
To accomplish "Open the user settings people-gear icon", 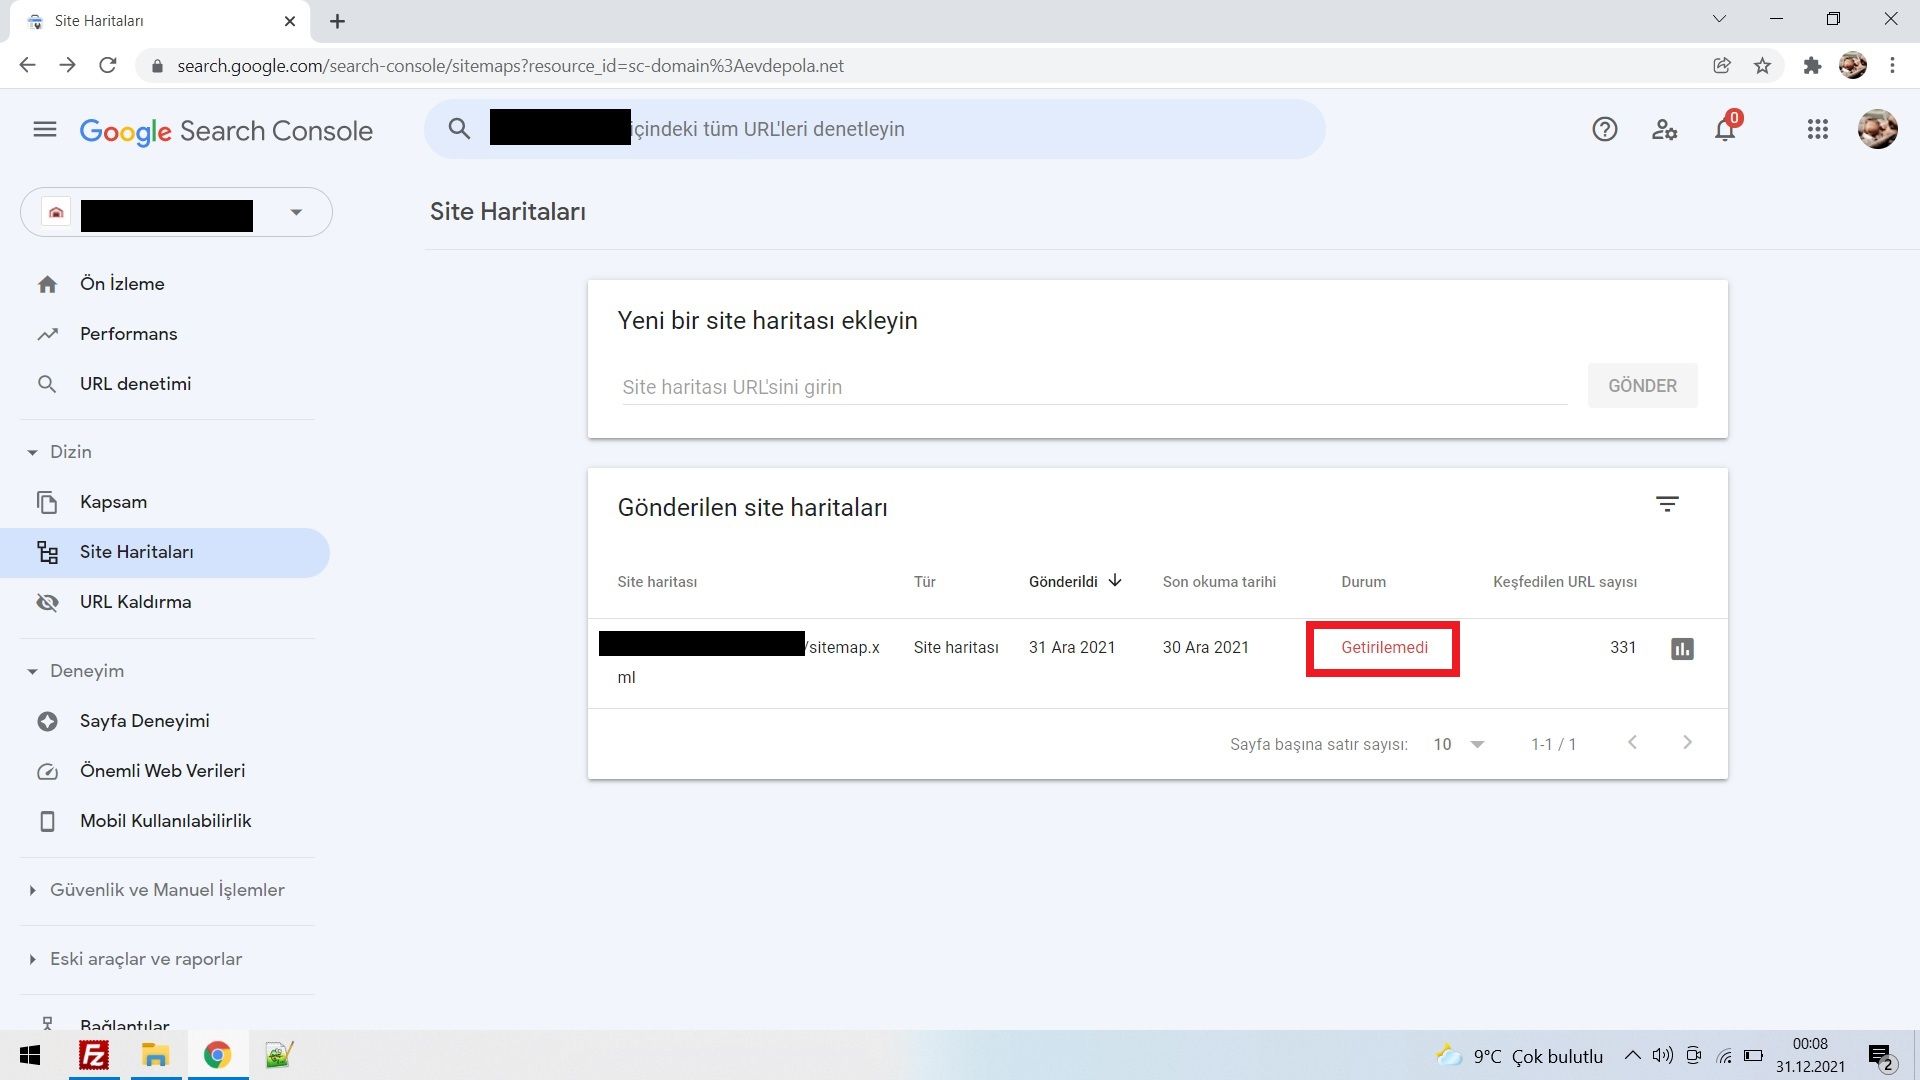I will (1664, 130).
